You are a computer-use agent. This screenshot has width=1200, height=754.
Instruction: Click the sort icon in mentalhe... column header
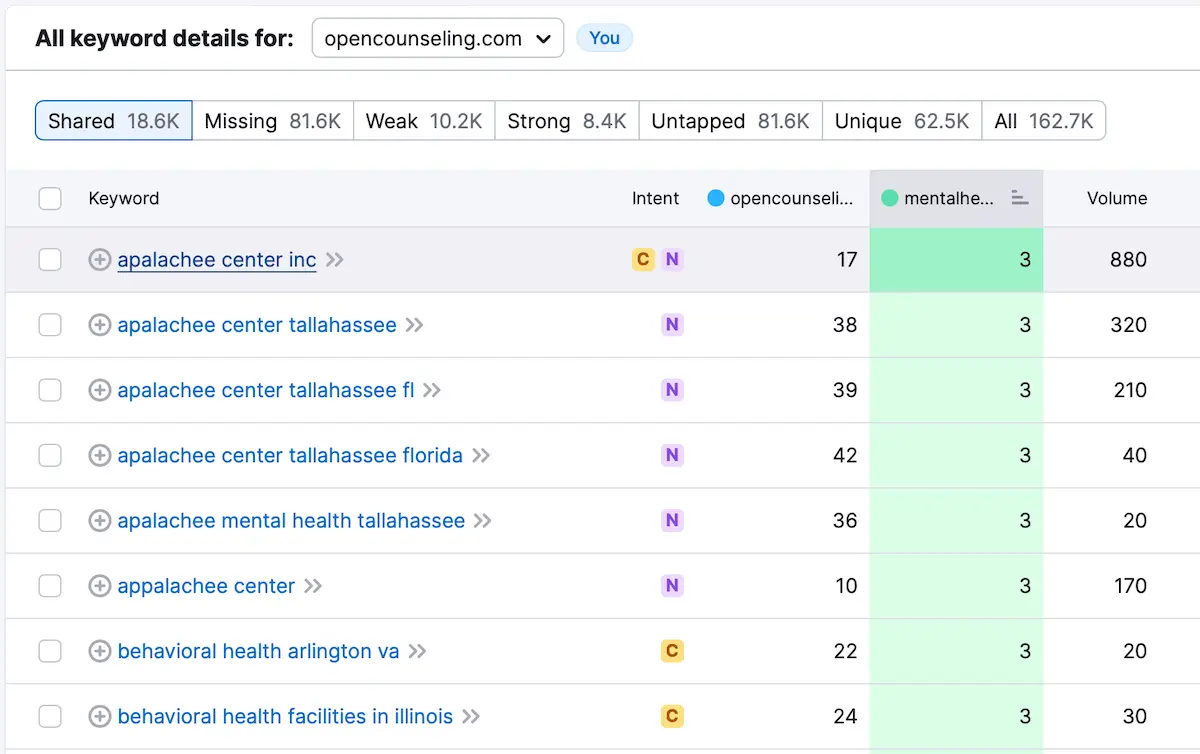(x=1019, y=198)
